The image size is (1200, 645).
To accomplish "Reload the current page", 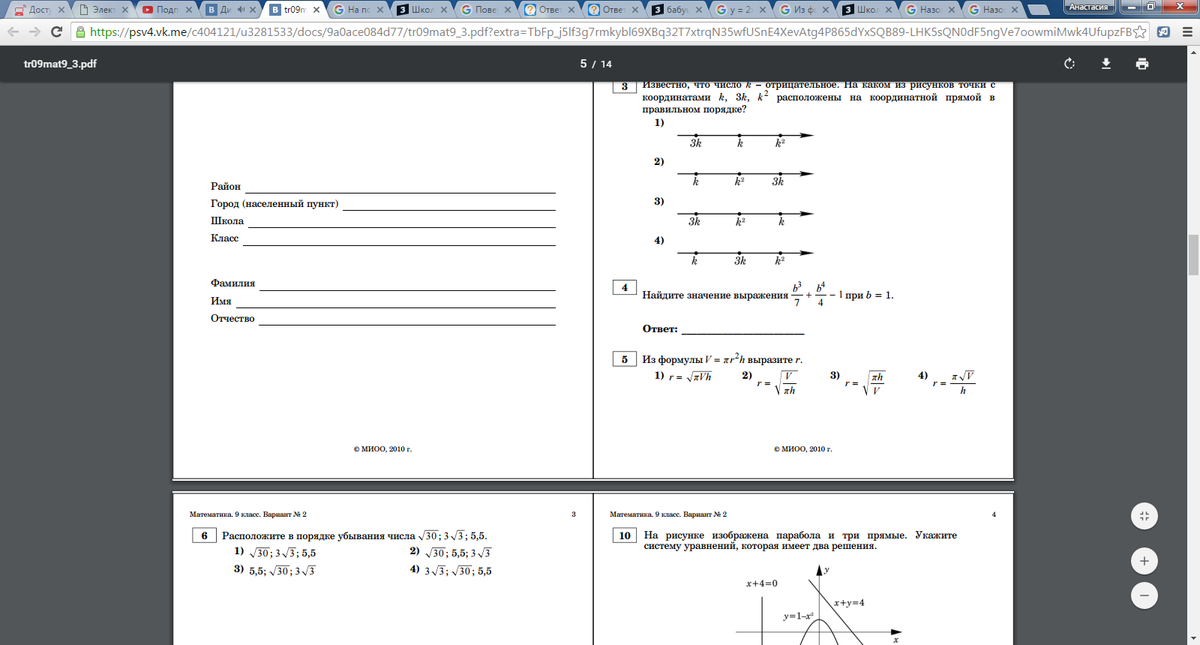I will coord(58,31).
